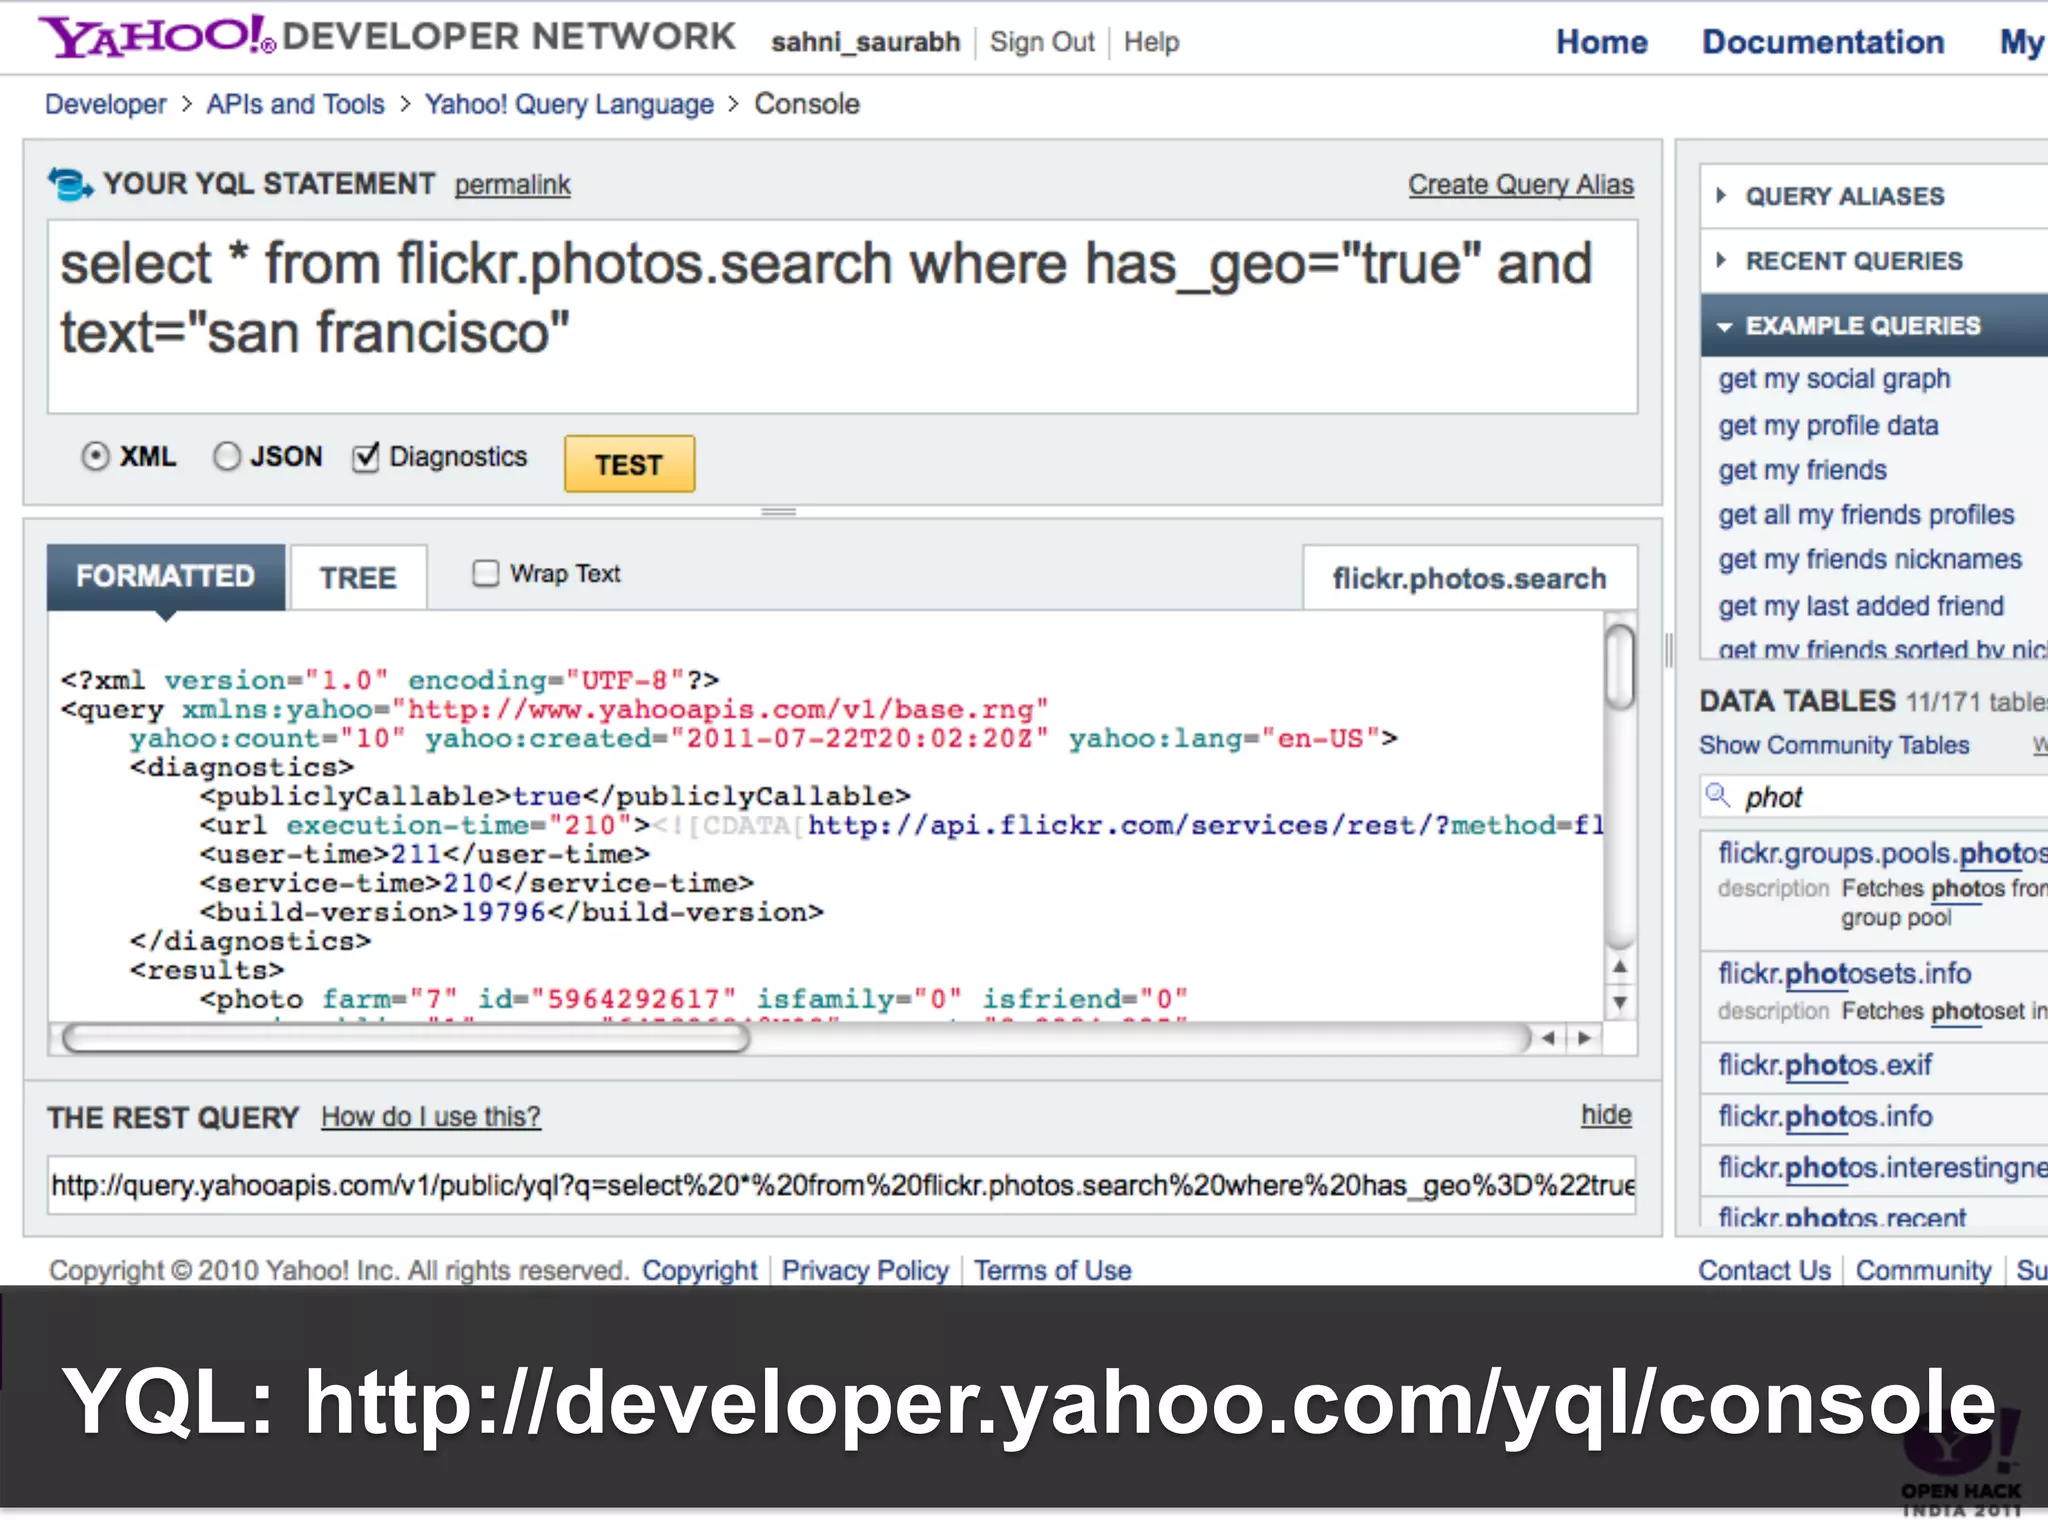Viewport: 2048px width, 1536px height.
Task: Expand the Query Aliases section
Action: (x=1873, y=196)
